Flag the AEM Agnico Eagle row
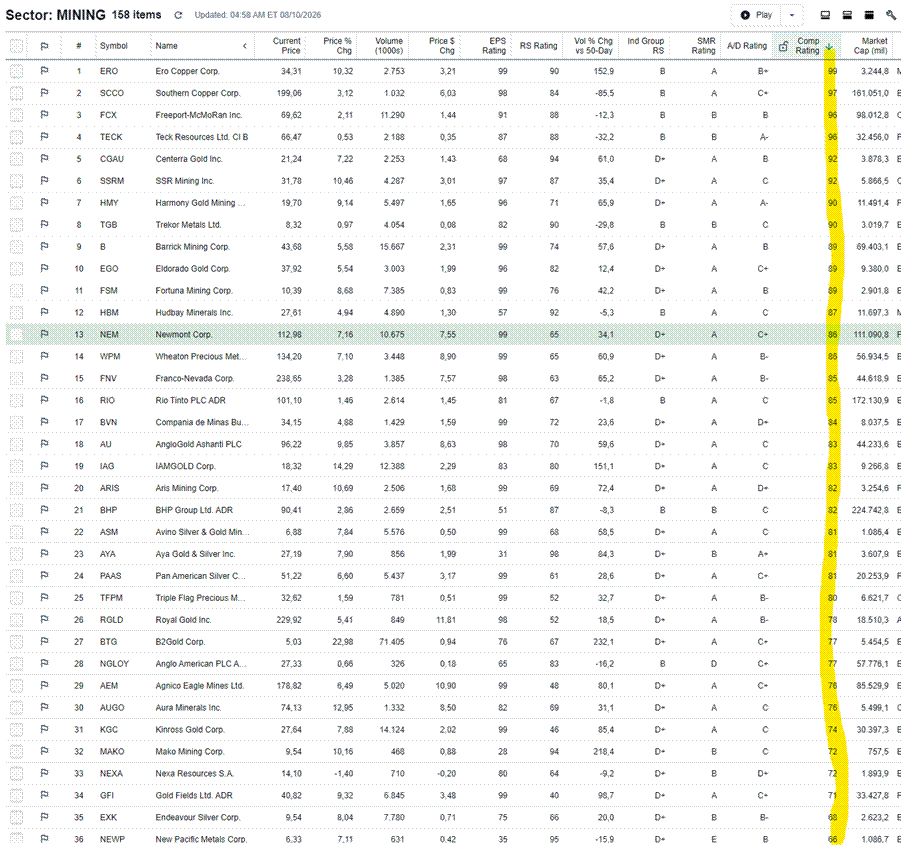 44,685
